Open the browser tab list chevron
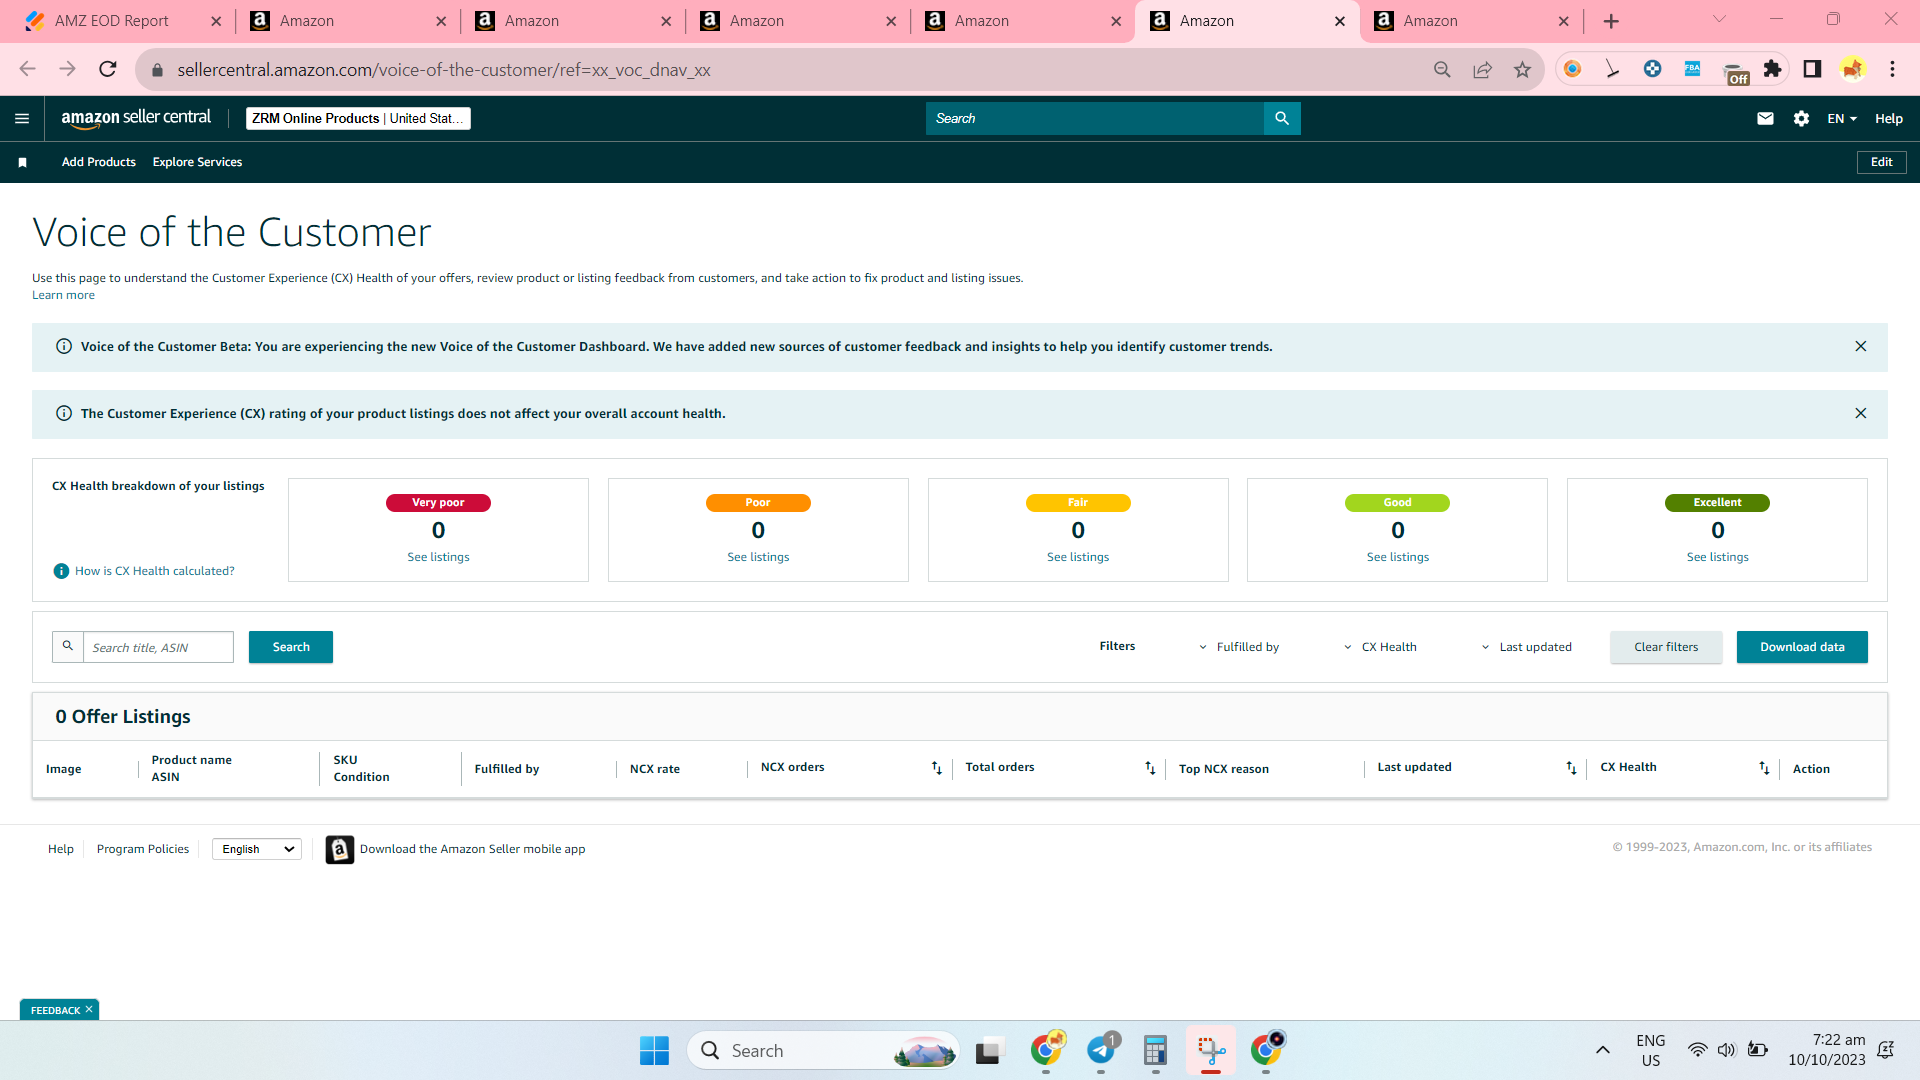Image resolution: width=1920 pixels, height=1080 pixels. [x=1719, y=20]
